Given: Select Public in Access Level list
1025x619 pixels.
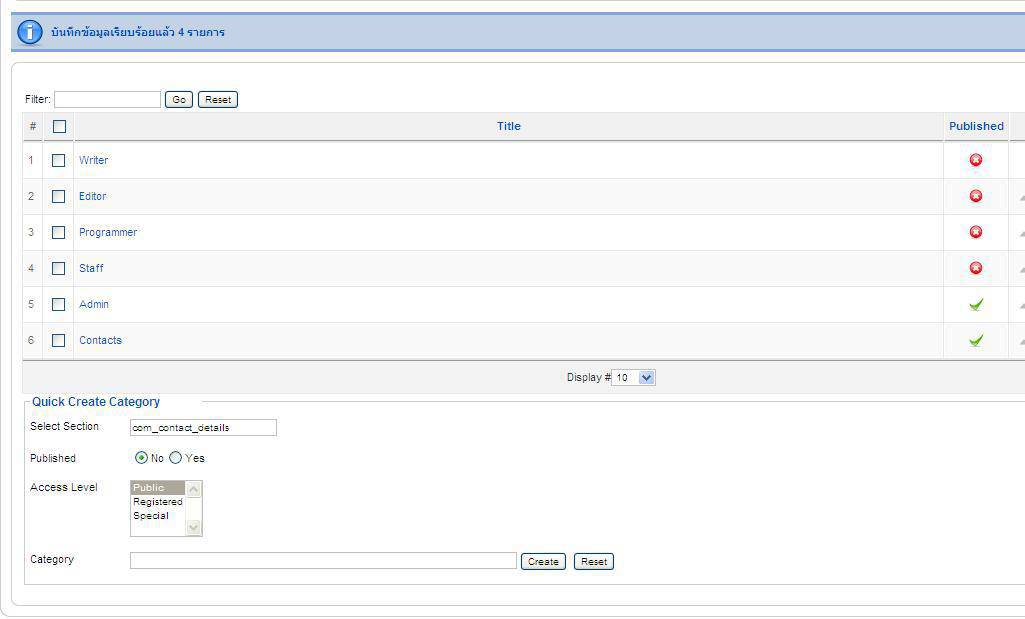Looking at the screenshot, I should (x=158, y=488).
